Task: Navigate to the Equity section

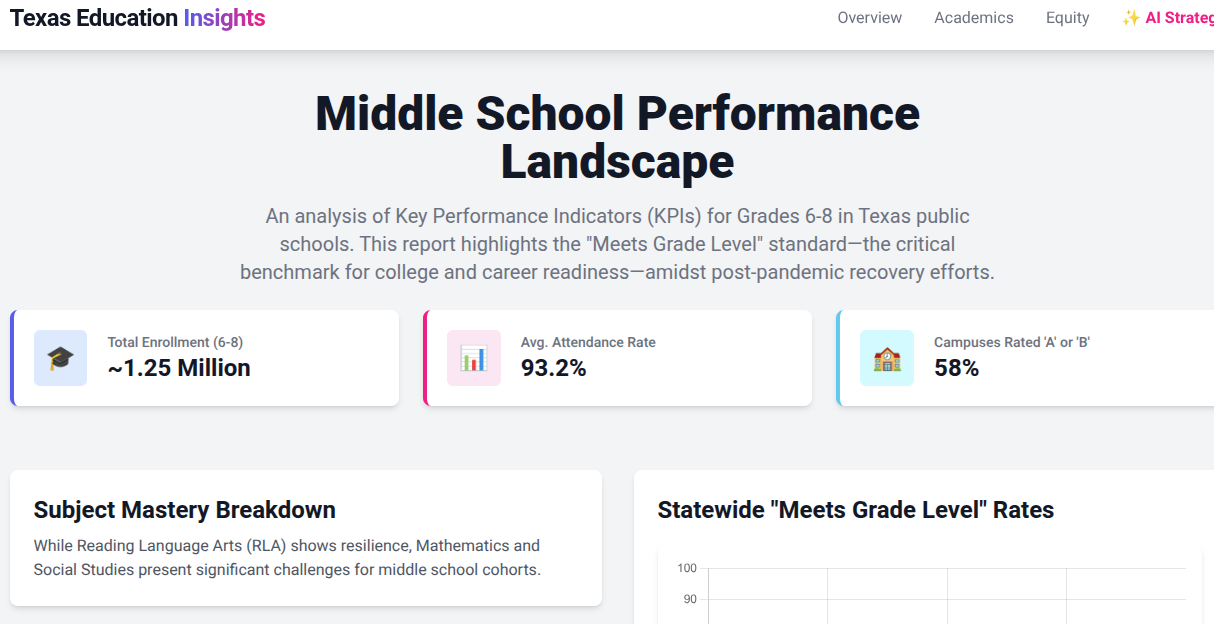Action: coord(1067,18)
